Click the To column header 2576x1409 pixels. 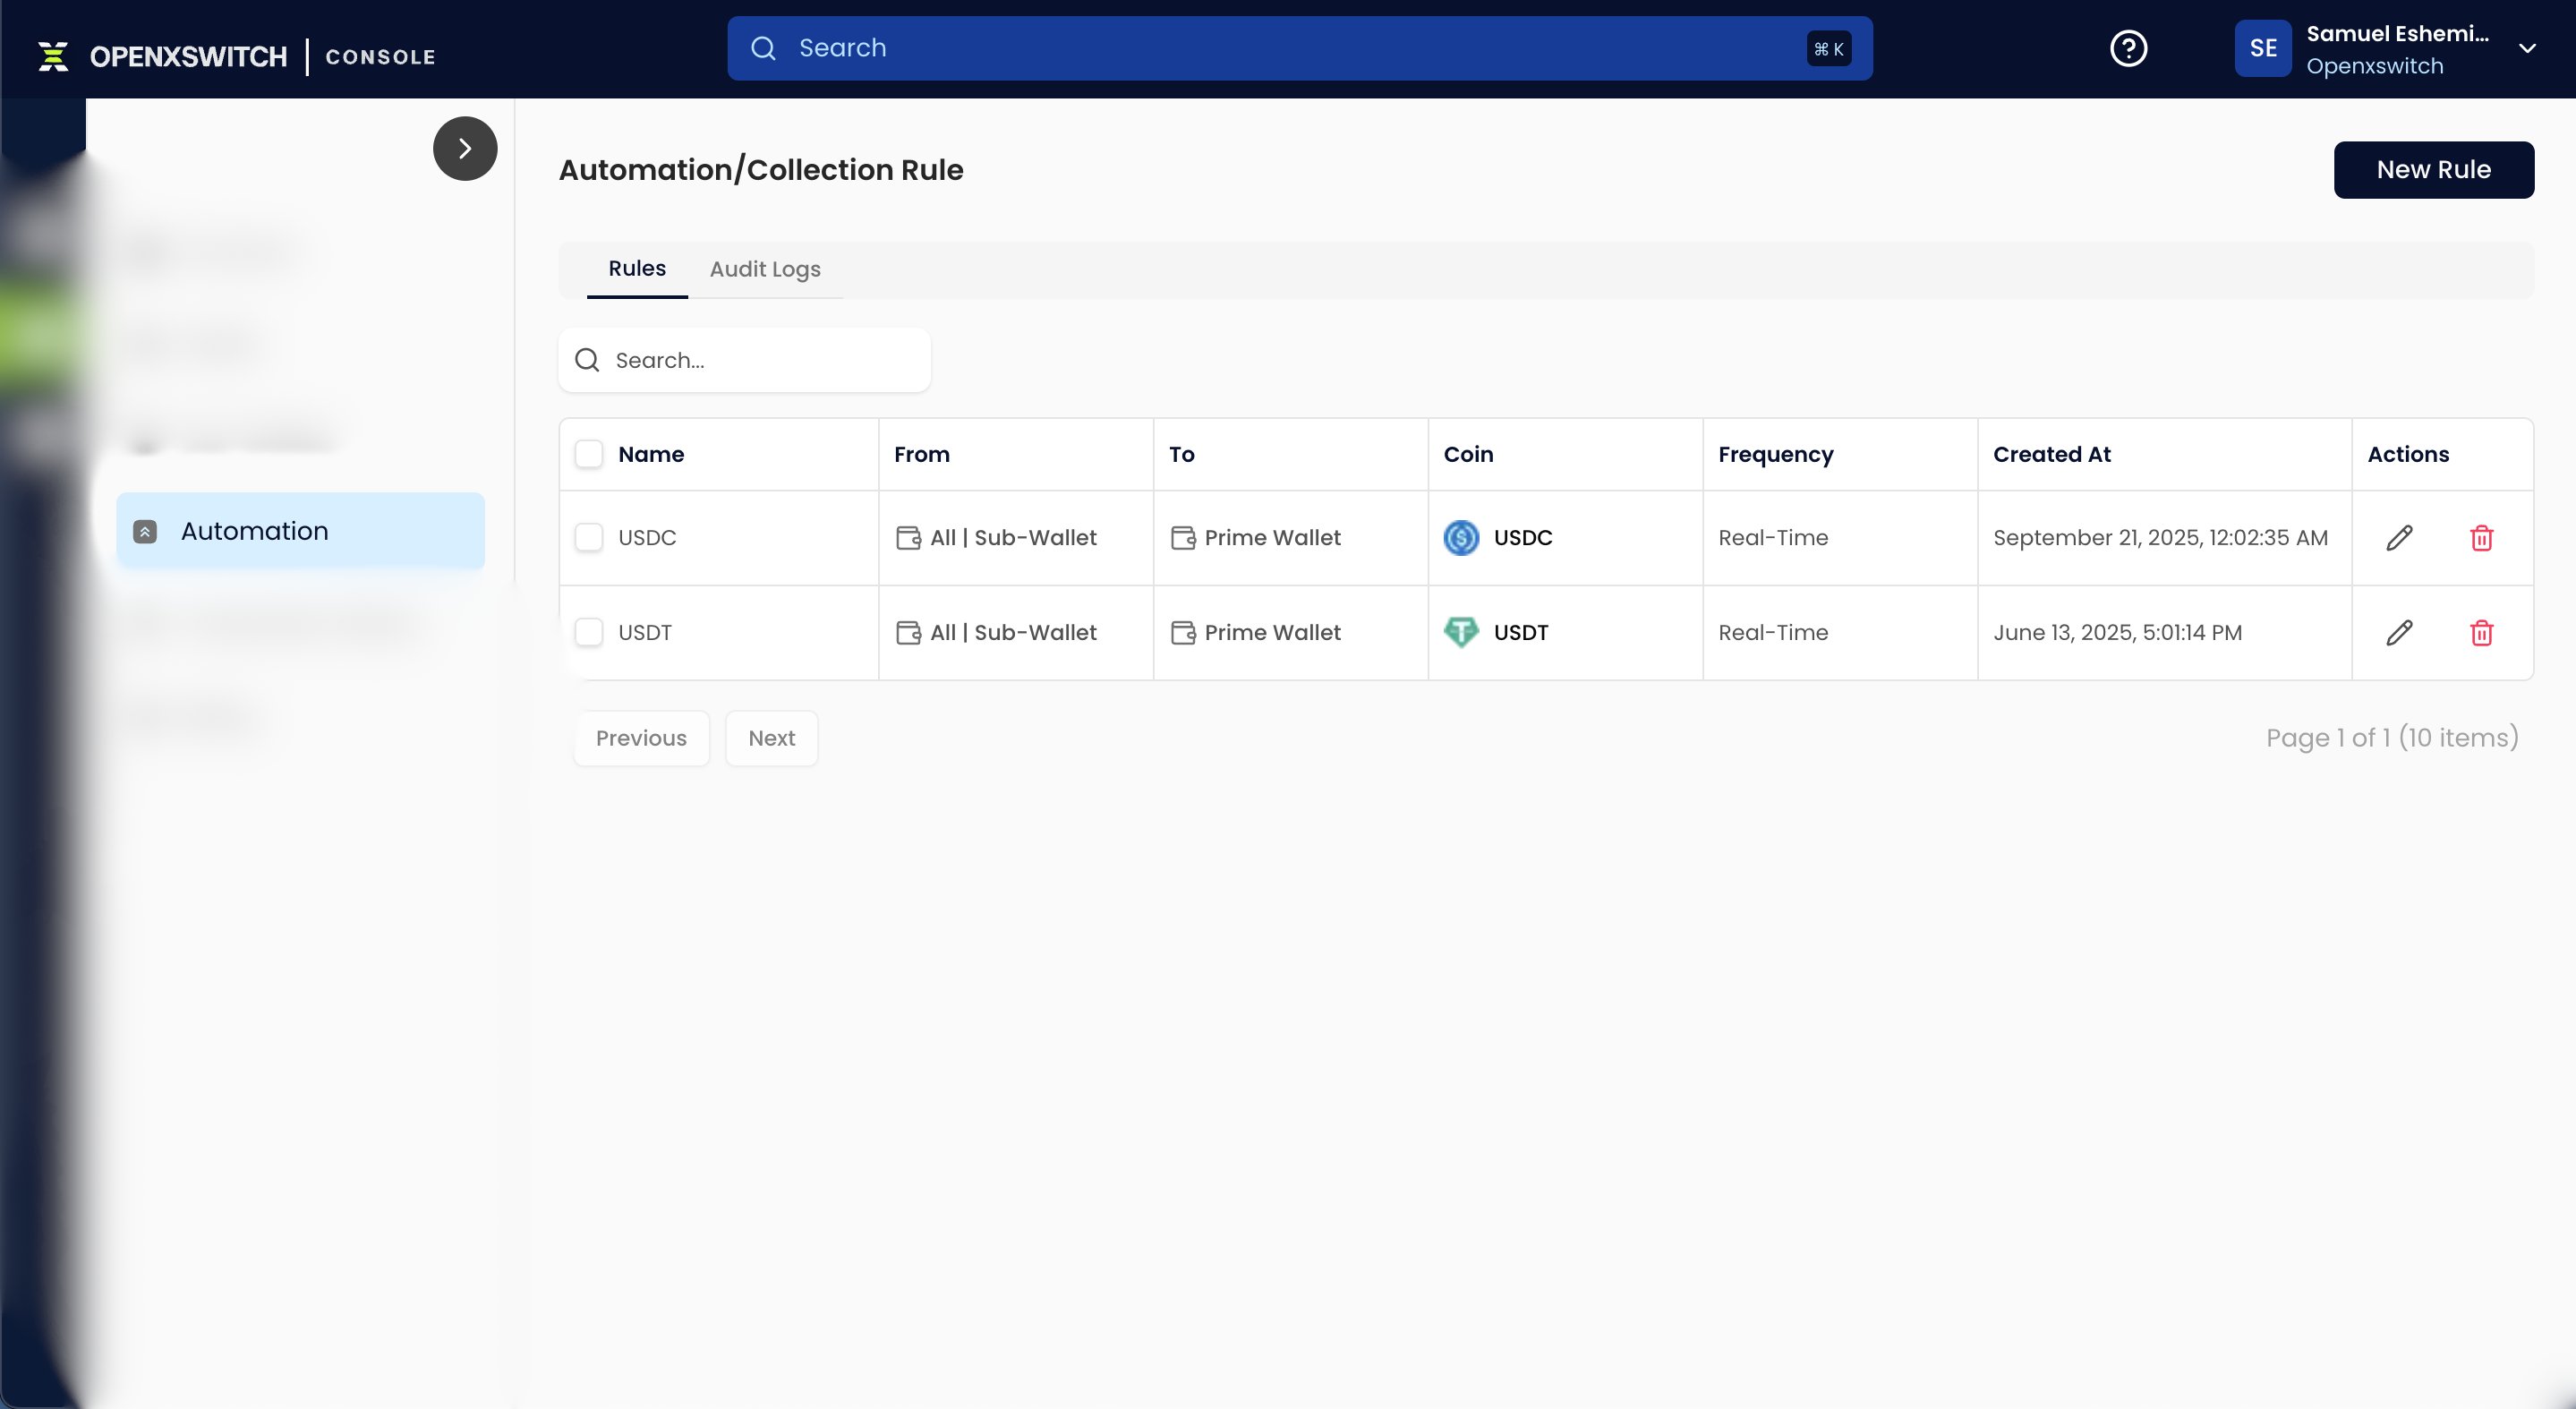click(1181, 454)
